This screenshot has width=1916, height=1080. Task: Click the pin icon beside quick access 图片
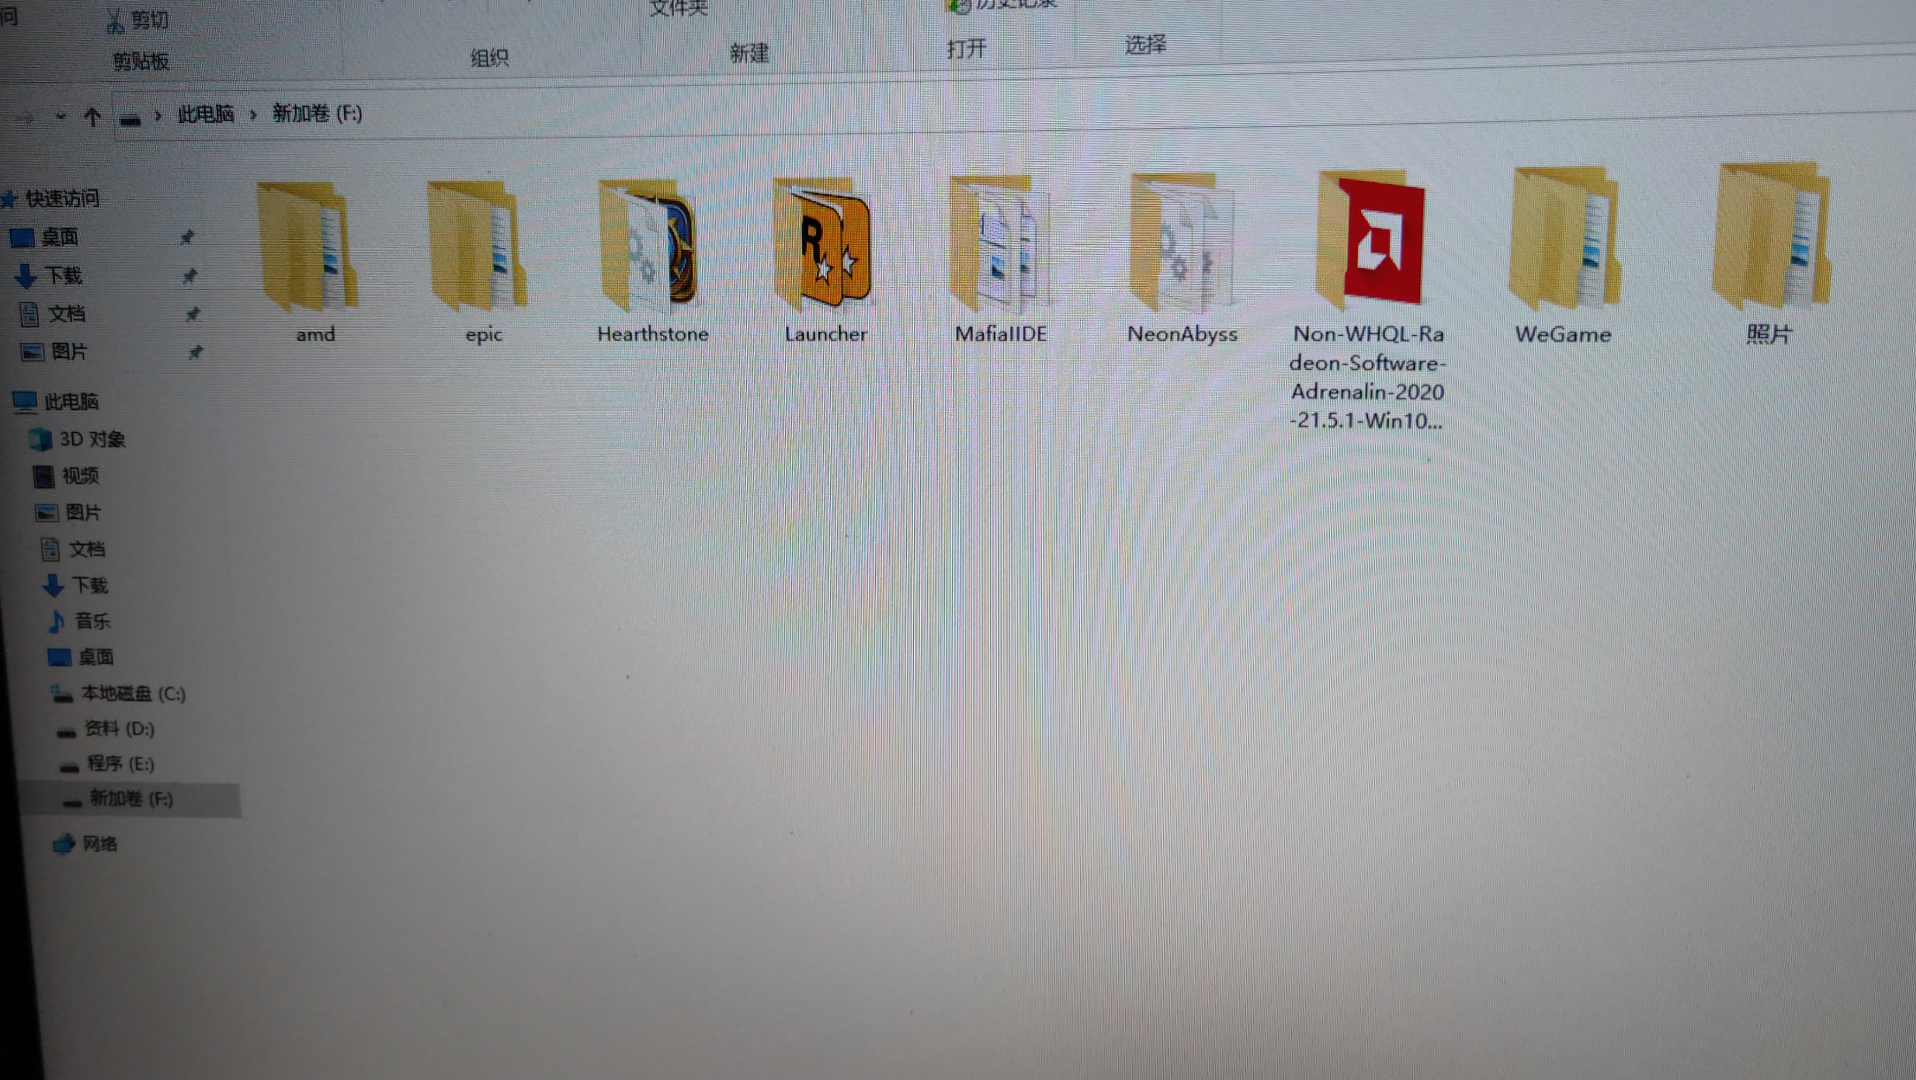[195, 352]
